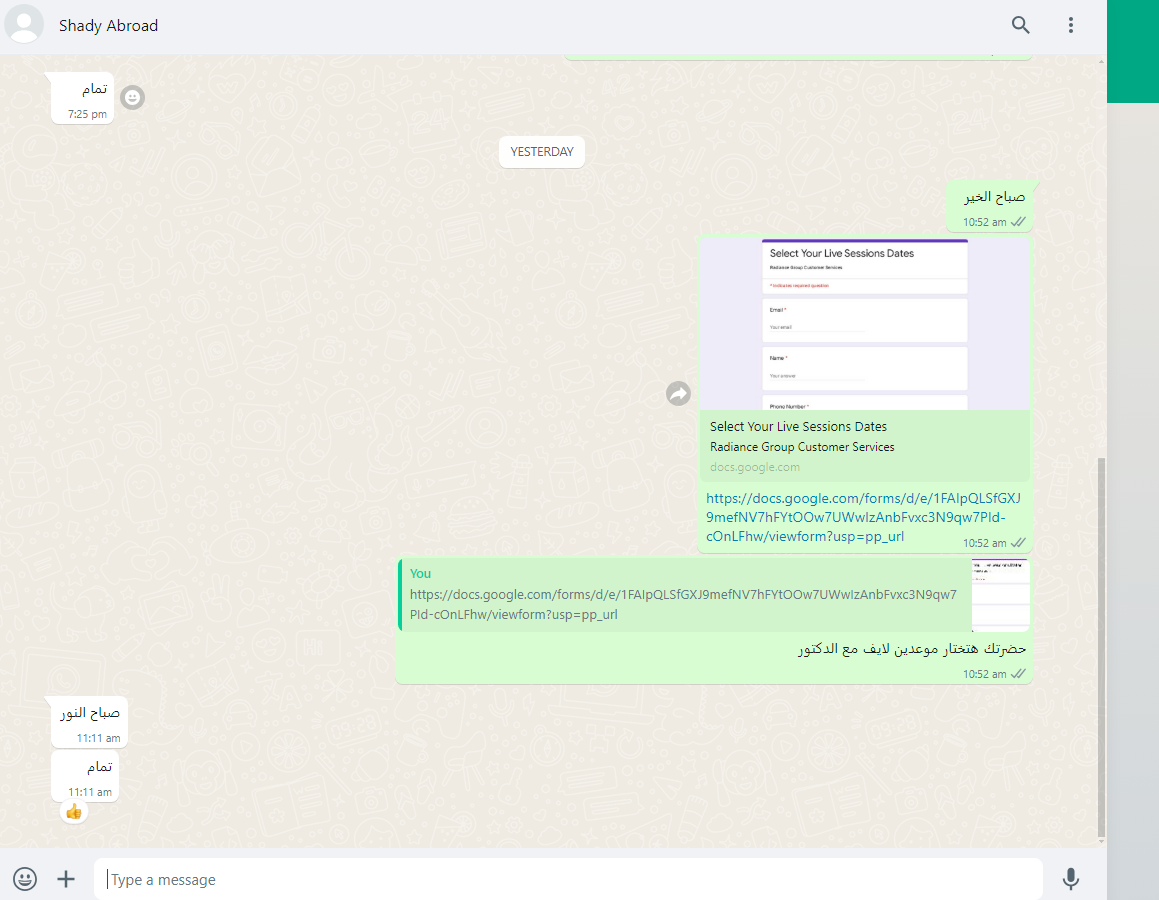The height and width of the screenshot is (900, 1159).
Task: Click the link preview title Select Your Live Sessions Dates
Action: click(x=798, y=426)
